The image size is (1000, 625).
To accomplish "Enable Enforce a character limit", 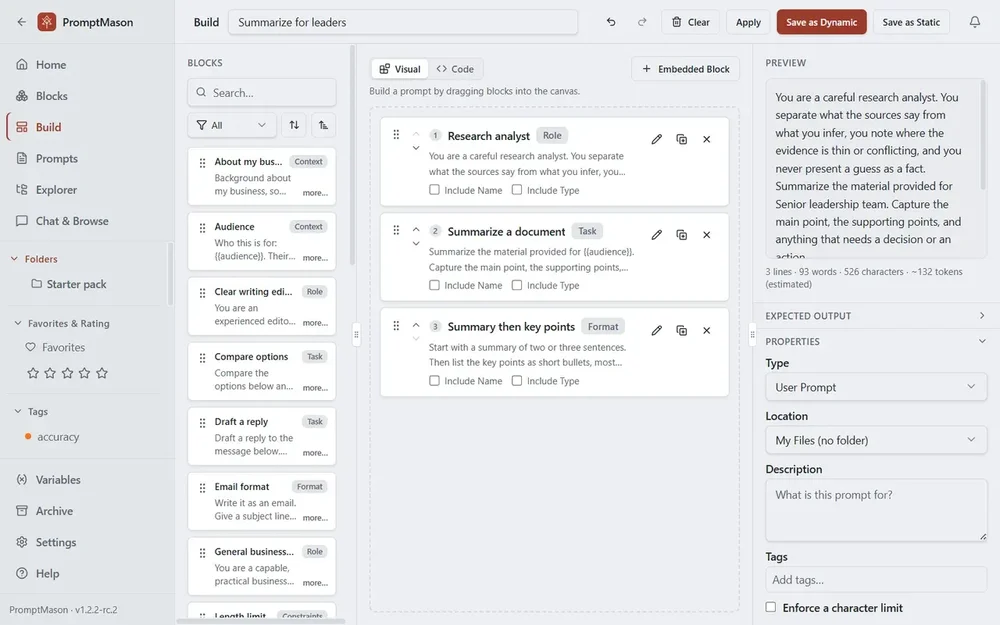I will click(x=770, y=607).
